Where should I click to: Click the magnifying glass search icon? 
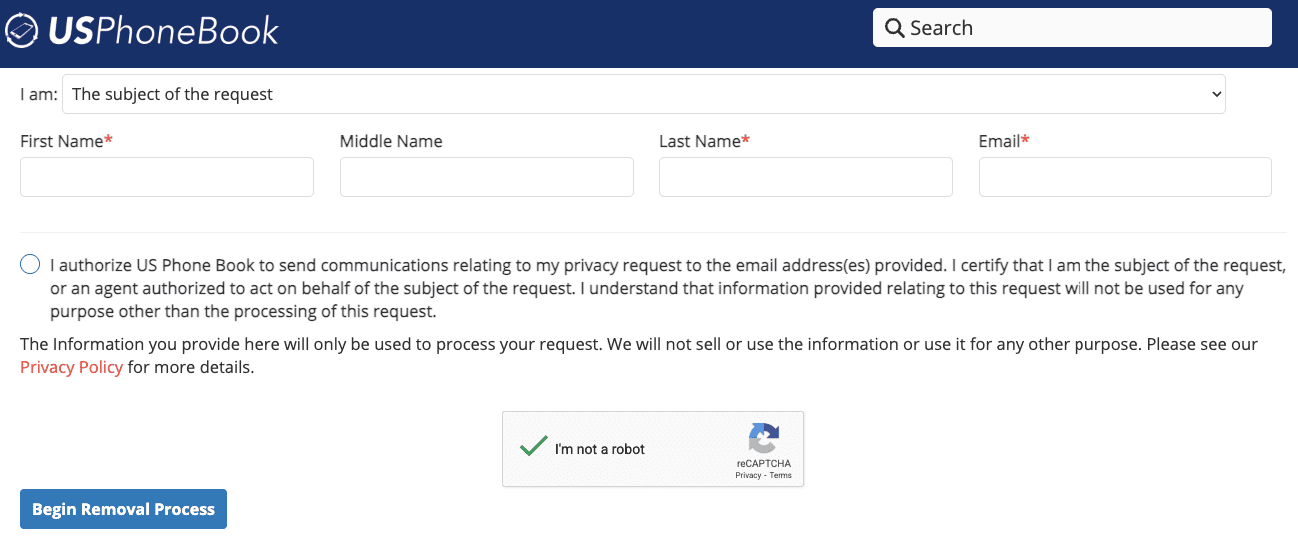click(894, 28)
